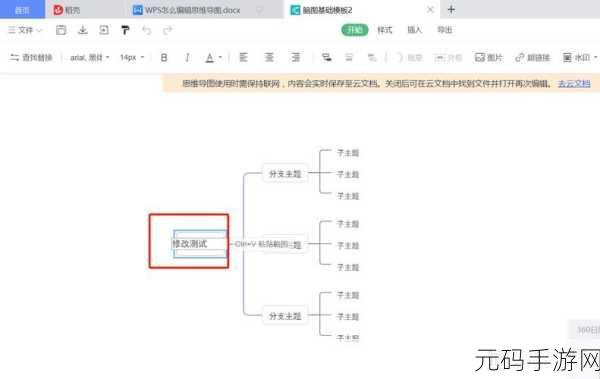Screen dimensions: 600x379
Task: Click the 外框 boundary button
Action: coord(448,57)
